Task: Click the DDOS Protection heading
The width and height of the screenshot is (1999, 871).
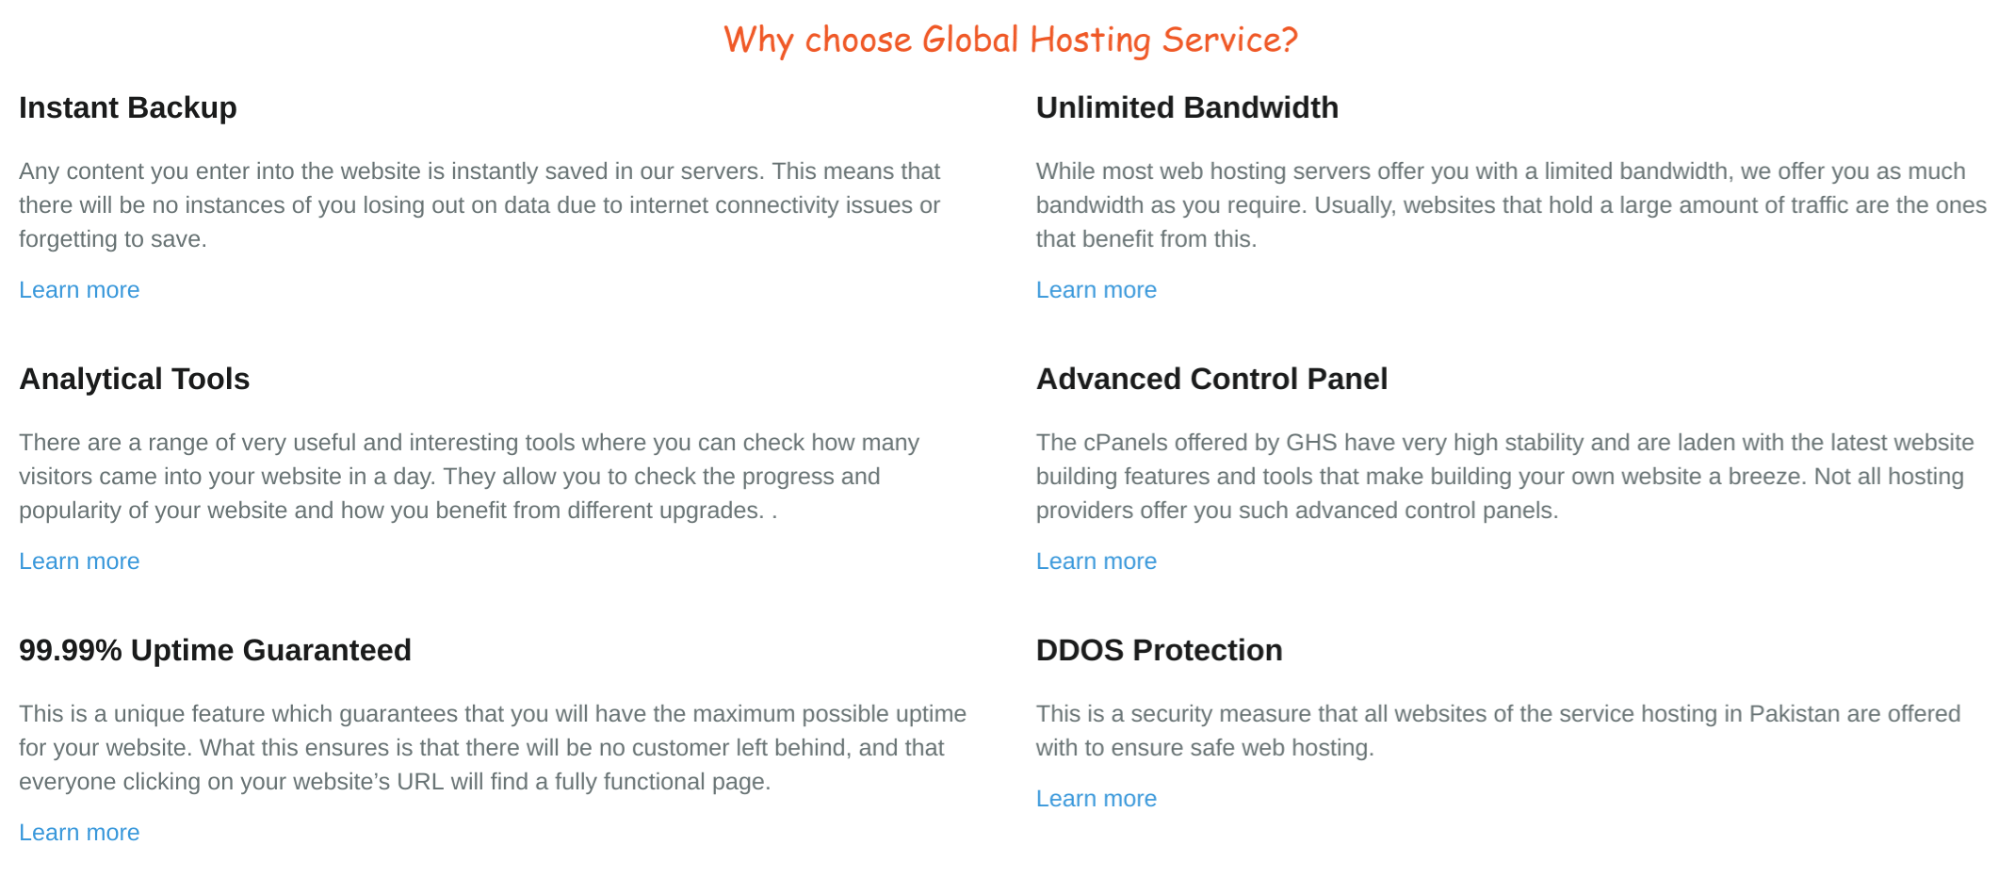Action: point(1159,650)
